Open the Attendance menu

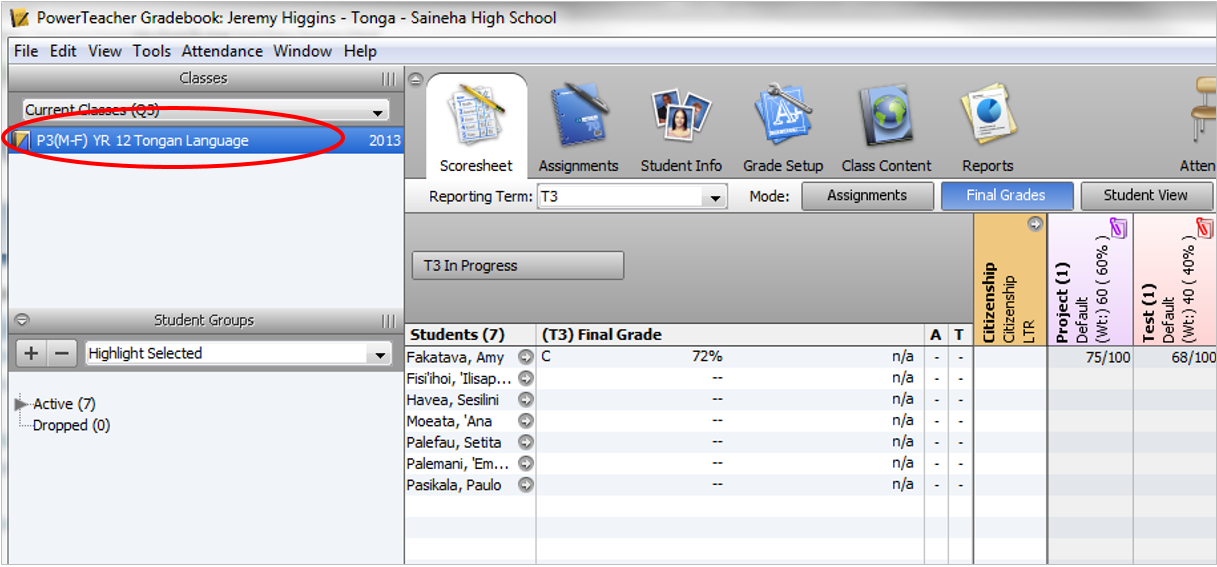pyautogui.click(x=222, y=51)
